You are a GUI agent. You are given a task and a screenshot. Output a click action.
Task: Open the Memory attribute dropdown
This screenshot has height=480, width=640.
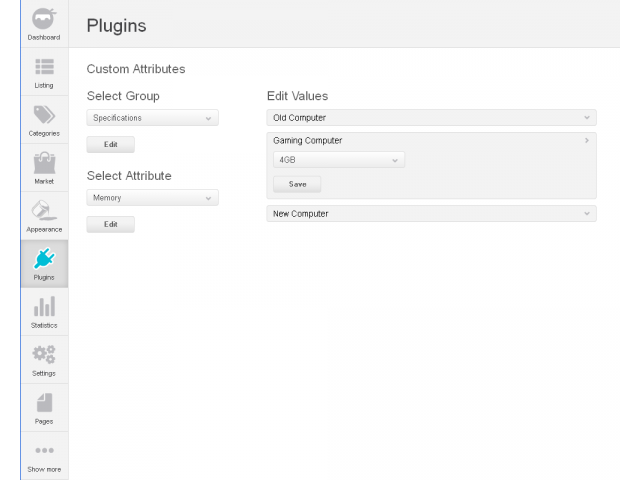click(x=152, y=198)
